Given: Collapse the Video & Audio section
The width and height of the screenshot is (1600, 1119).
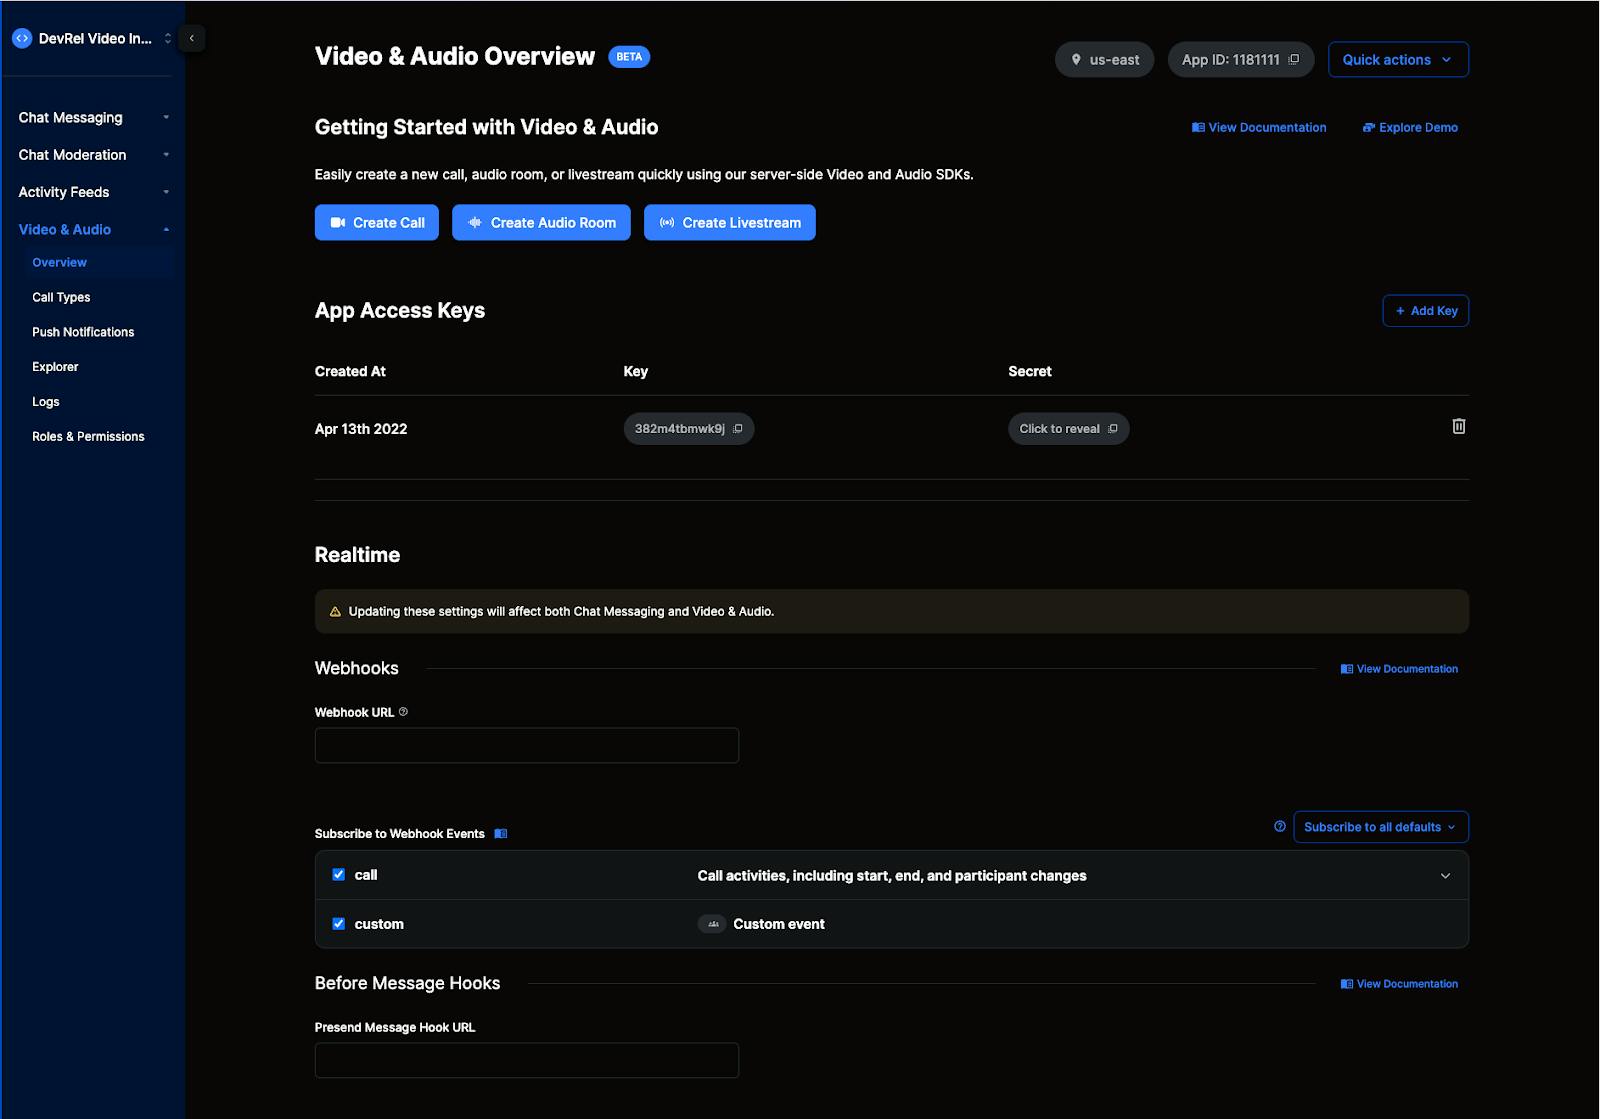Looking at the screenshot, I should (166, 229).
